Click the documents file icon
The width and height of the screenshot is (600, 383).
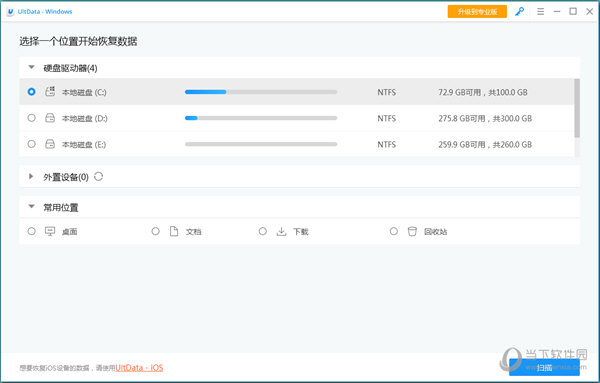pos(174,231)
